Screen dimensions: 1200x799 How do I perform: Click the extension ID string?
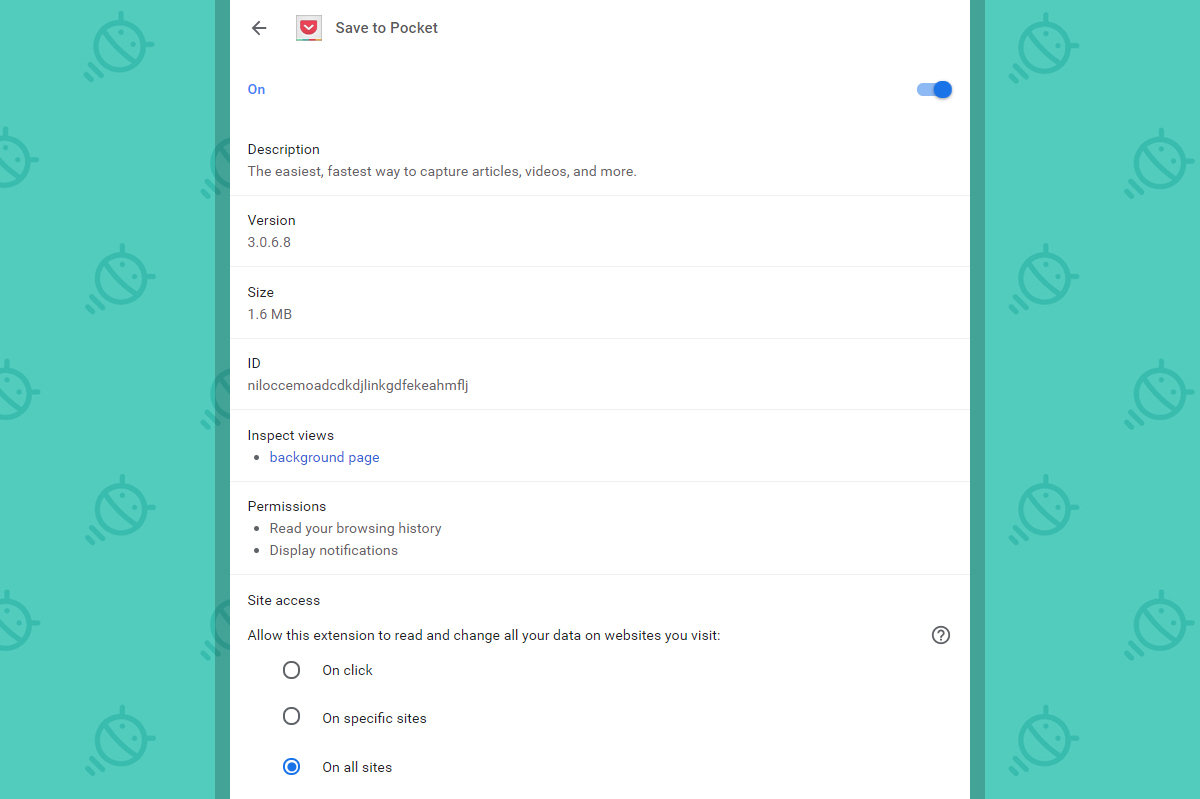[x=357, y=385]
